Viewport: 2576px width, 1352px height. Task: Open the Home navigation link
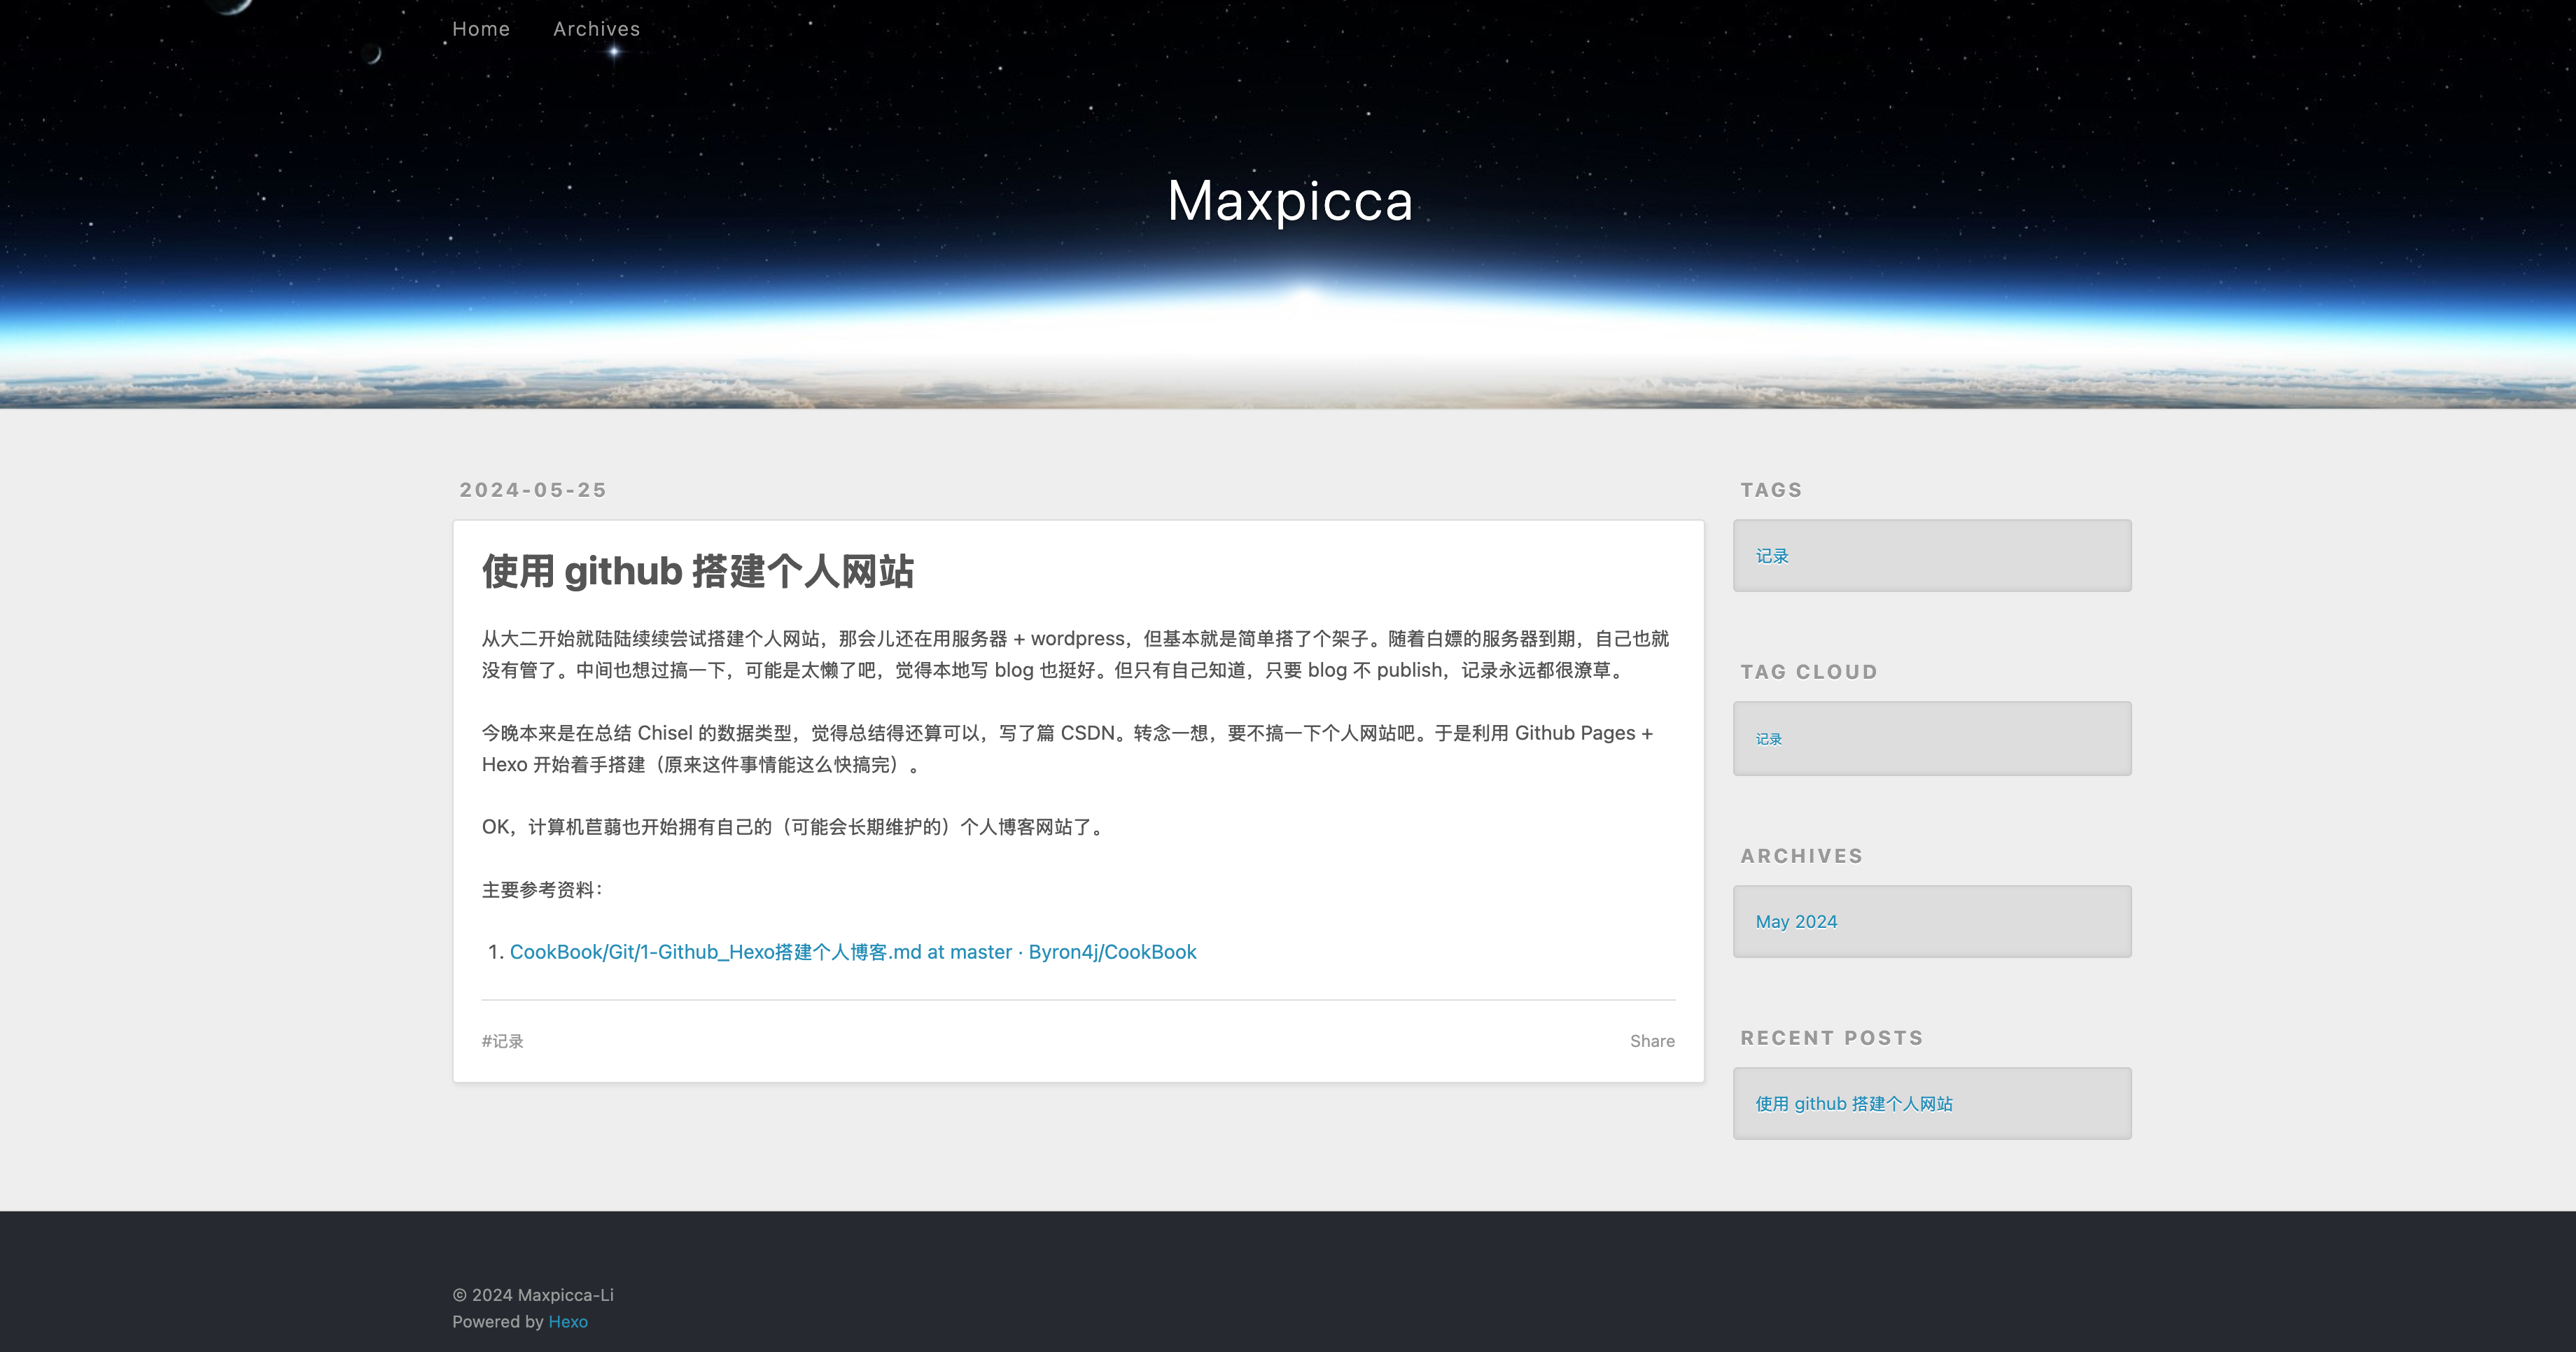[481, 29]
